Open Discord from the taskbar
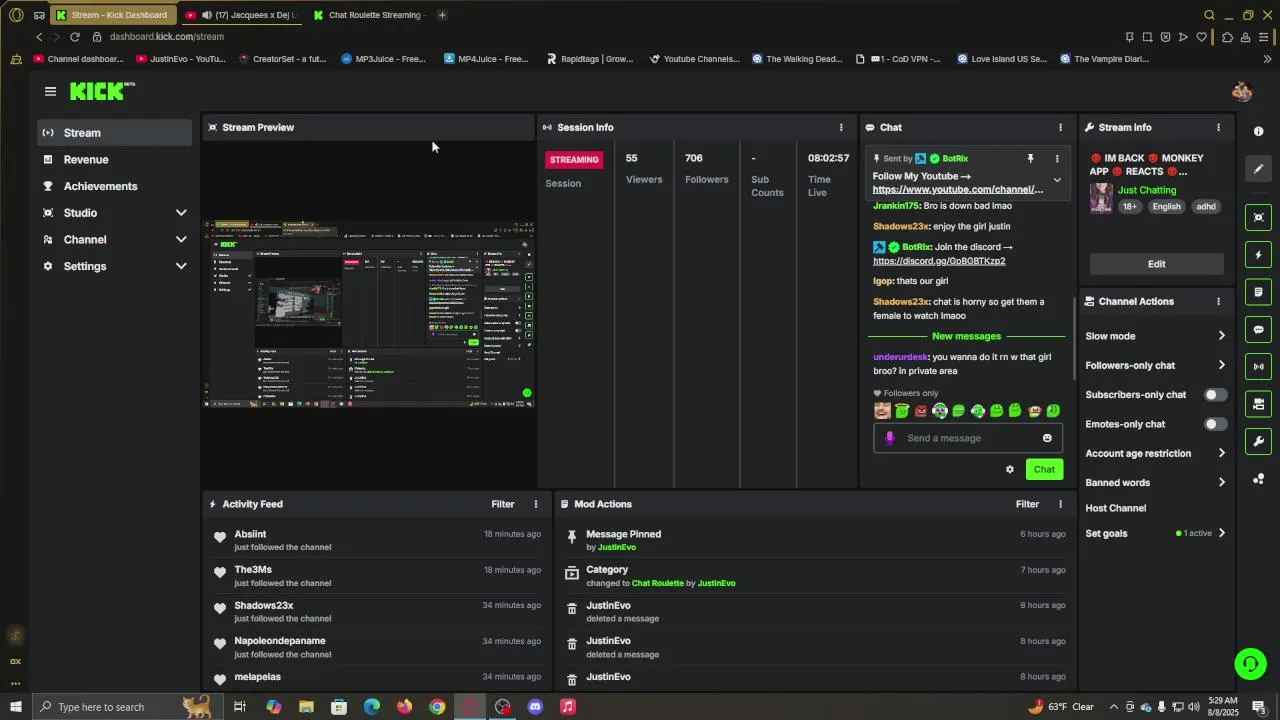 pos(535,707)
